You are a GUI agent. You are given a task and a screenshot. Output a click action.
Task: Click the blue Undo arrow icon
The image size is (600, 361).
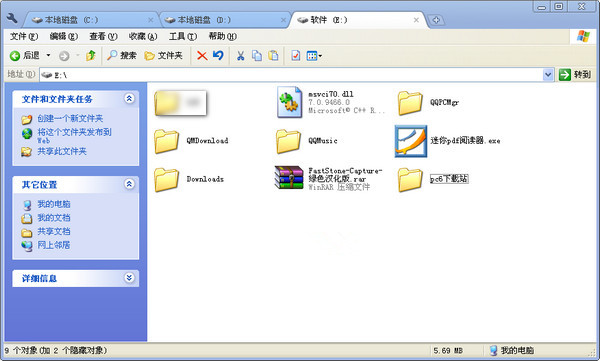coord(218,56)
